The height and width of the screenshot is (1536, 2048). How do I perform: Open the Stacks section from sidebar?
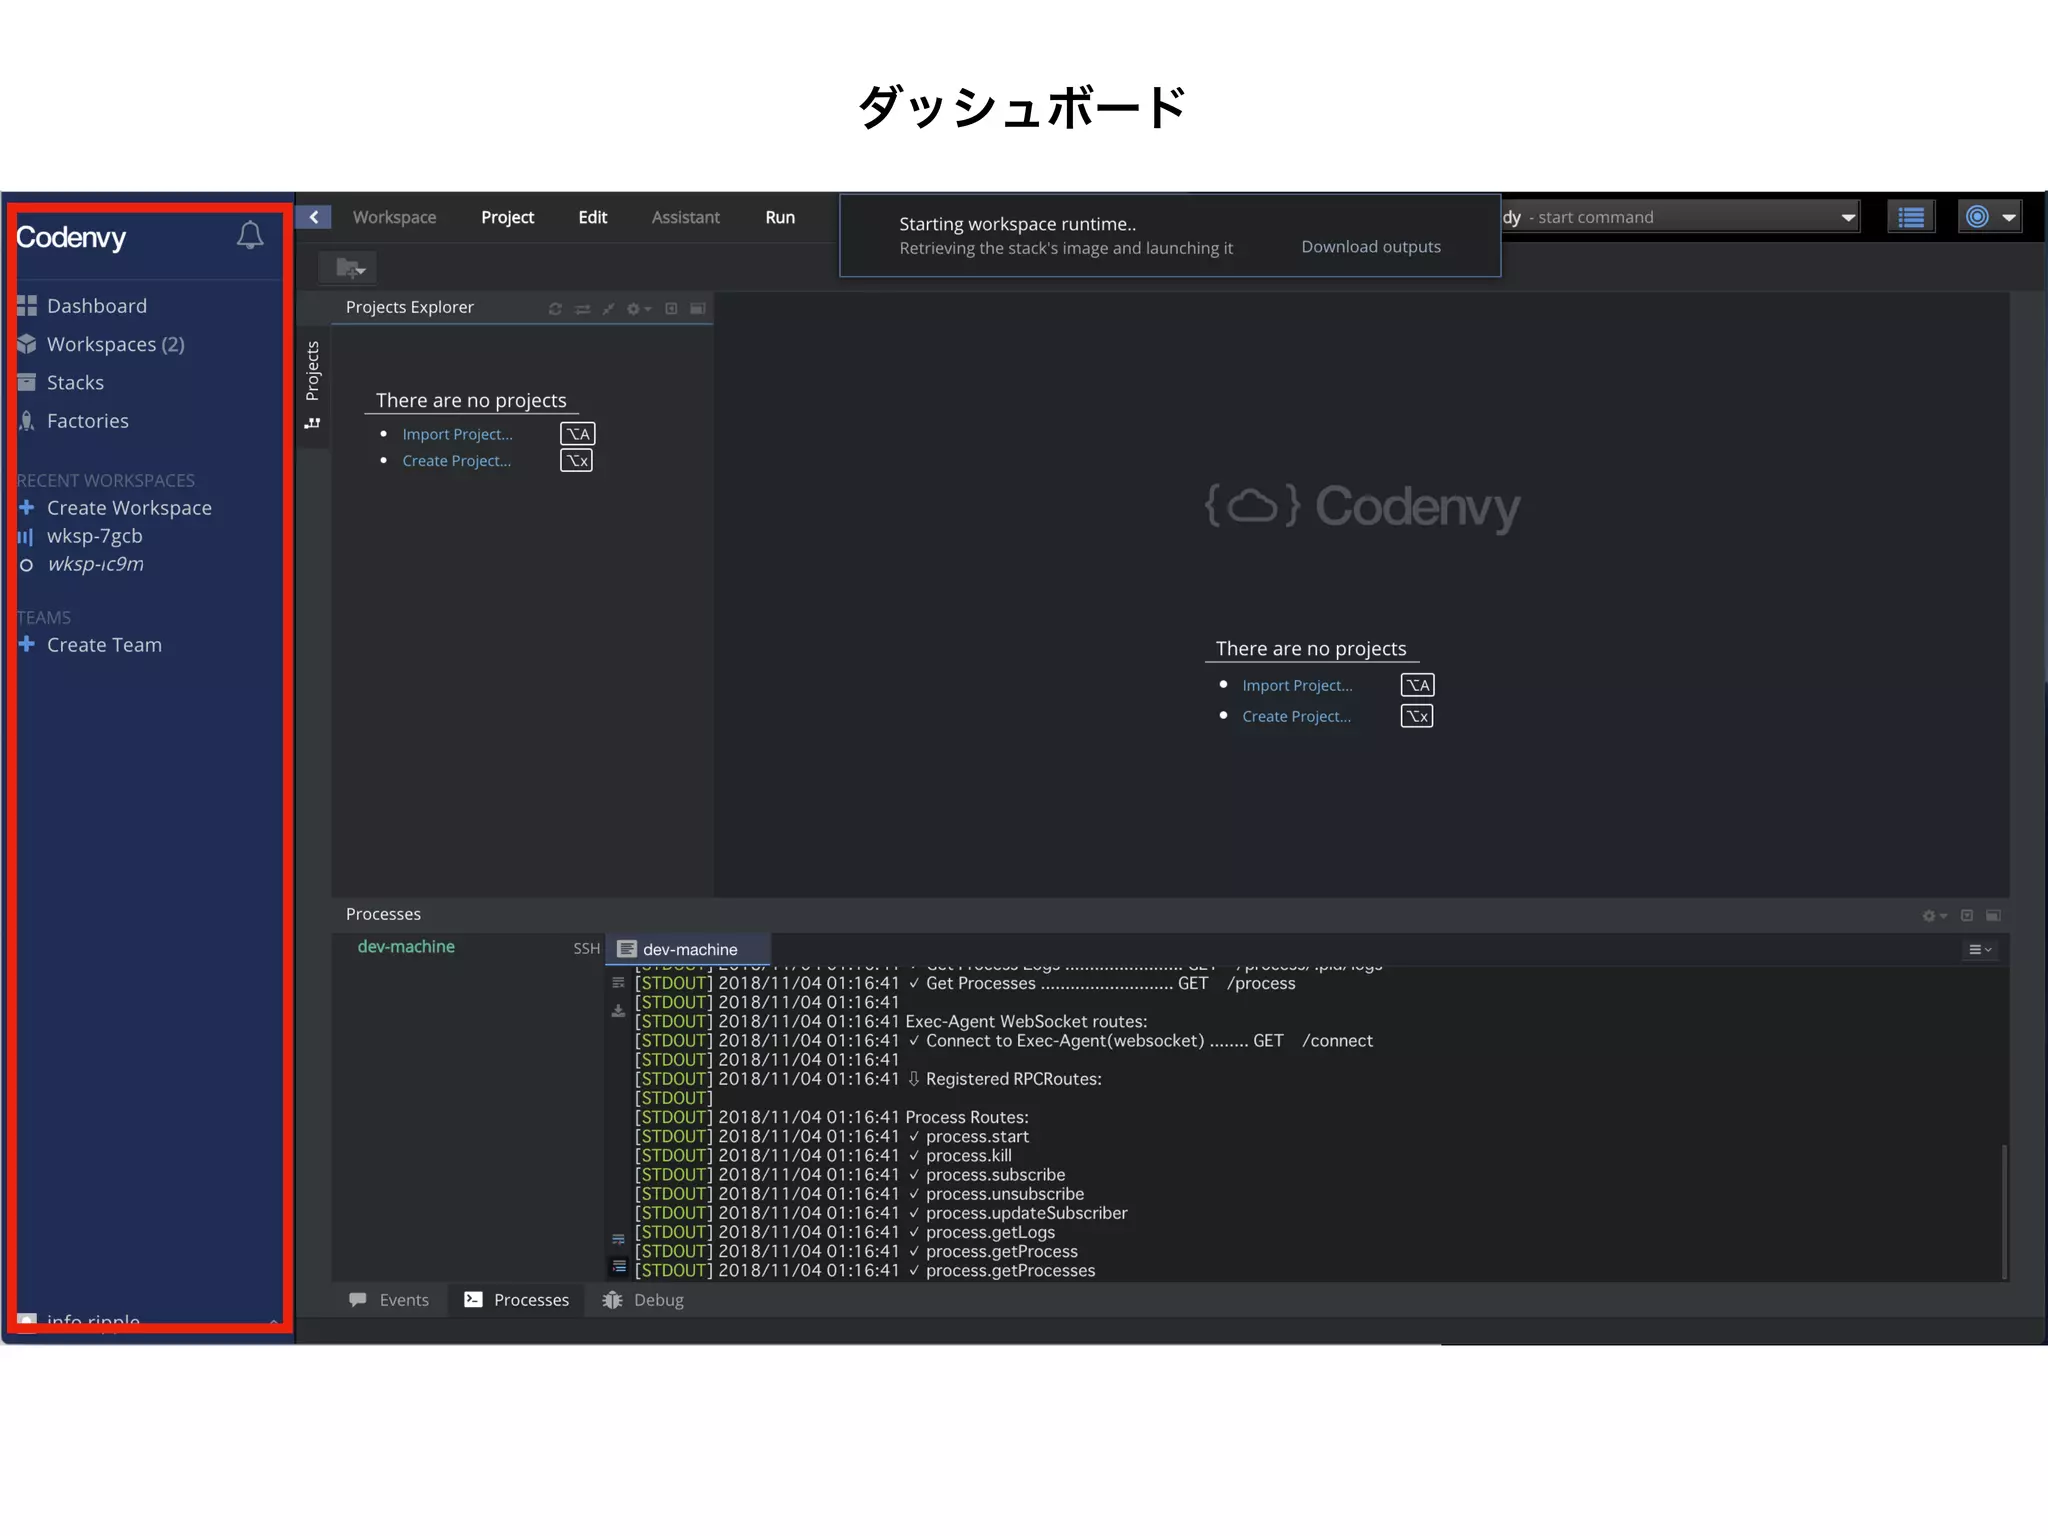tap(75, 383)
